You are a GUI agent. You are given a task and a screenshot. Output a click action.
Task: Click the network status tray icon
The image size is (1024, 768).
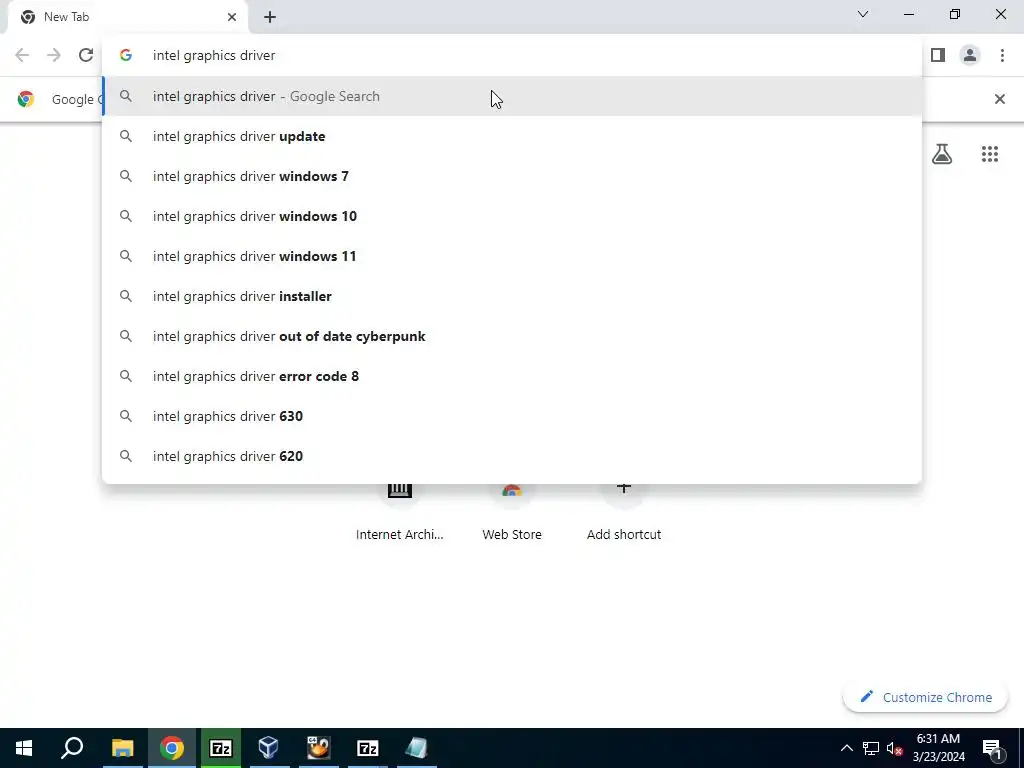871,748
